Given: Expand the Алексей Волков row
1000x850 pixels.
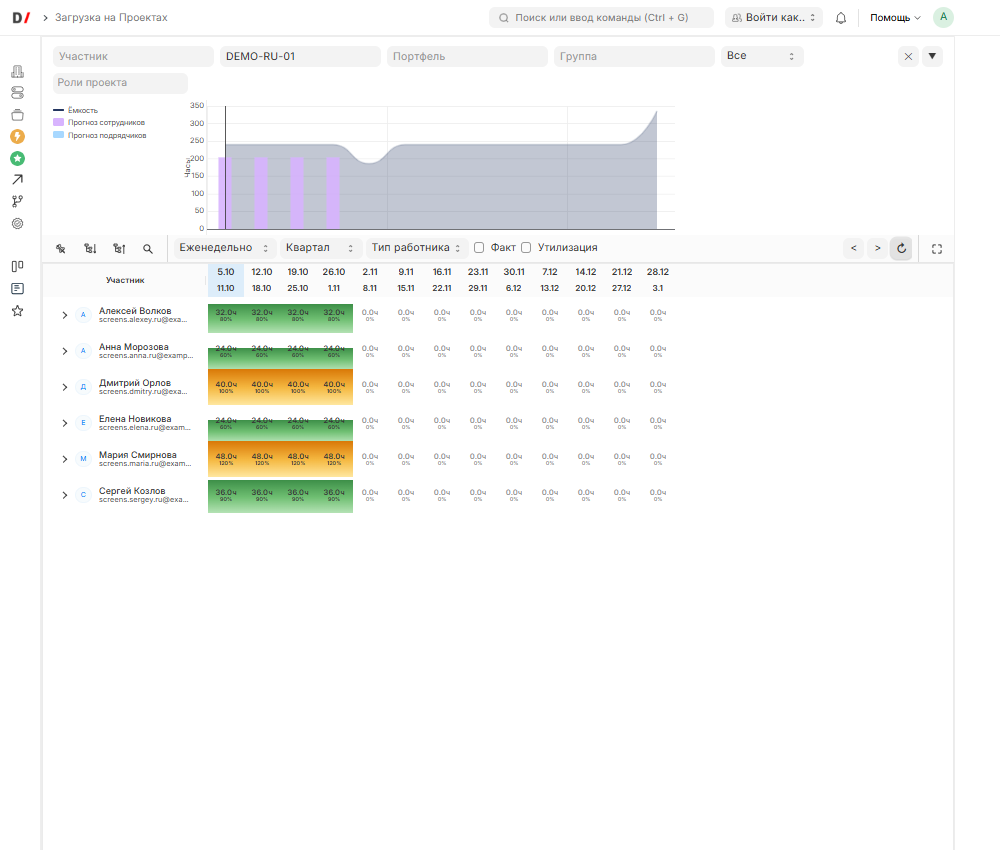Looking at the screenshot, I should 64,315.
